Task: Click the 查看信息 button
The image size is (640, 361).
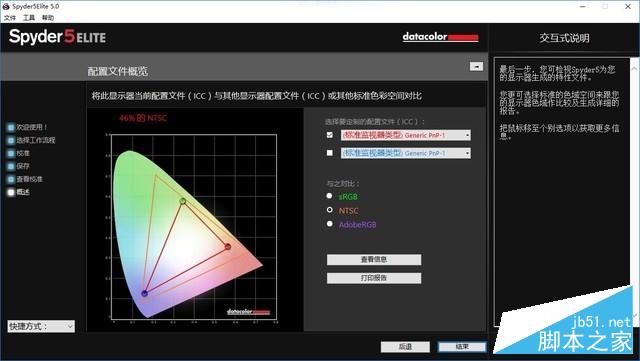Action: (374, 260)
